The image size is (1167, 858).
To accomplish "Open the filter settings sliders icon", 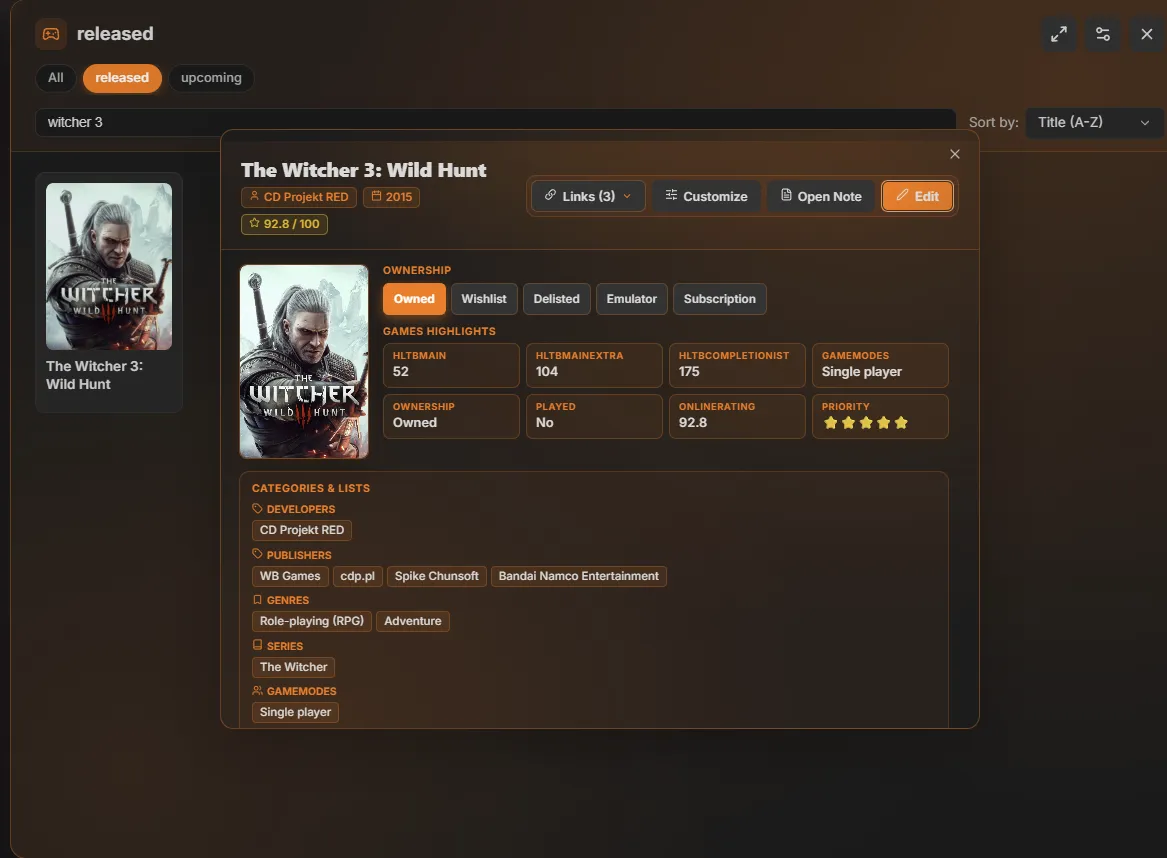I will (1102, 34).
